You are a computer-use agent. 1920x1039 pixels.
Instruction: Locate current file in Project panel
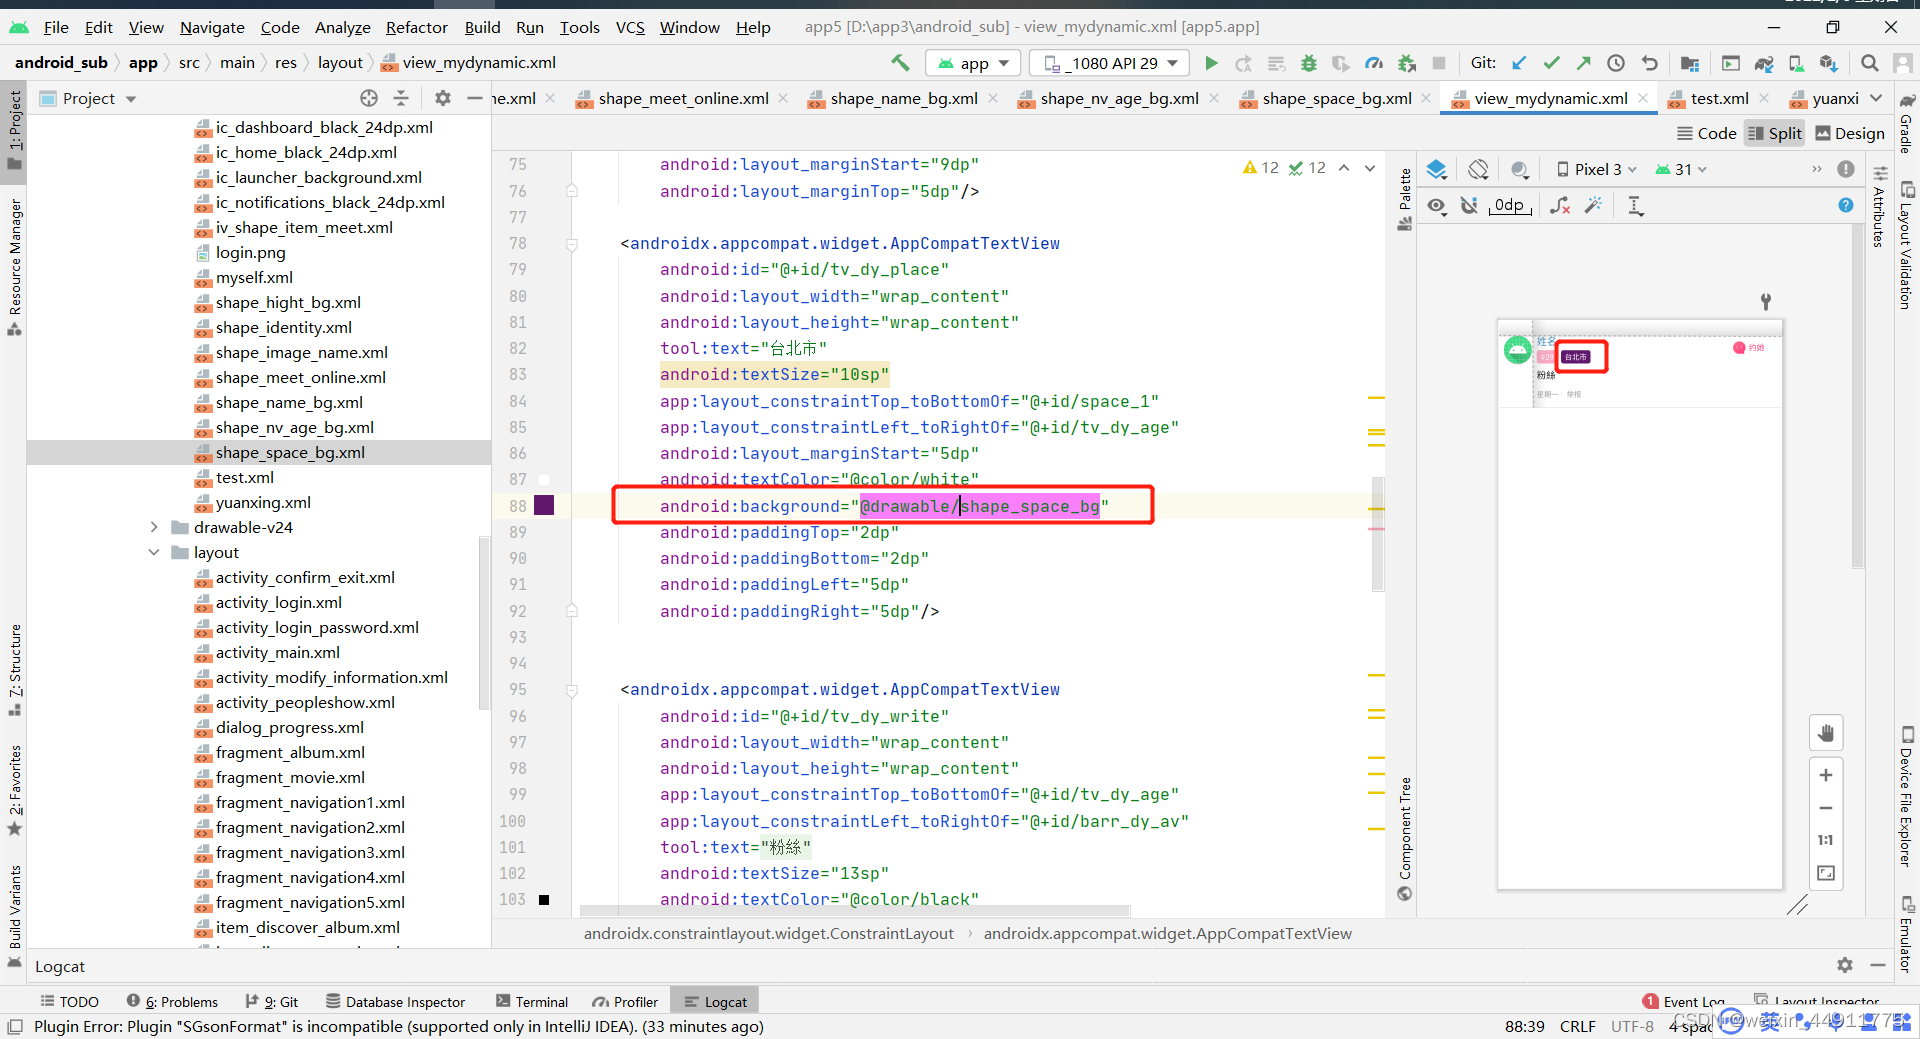point(369,98)
